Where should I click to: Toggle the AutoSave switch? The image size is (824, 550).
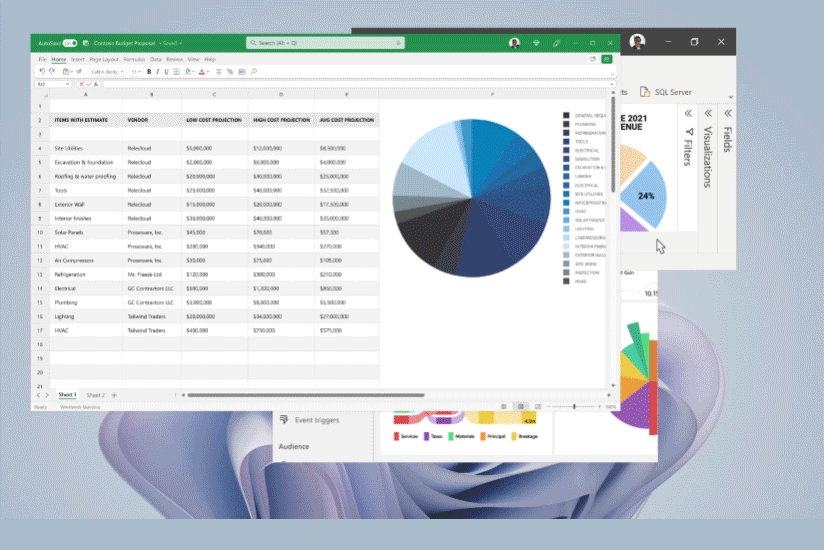click(69, 44)
